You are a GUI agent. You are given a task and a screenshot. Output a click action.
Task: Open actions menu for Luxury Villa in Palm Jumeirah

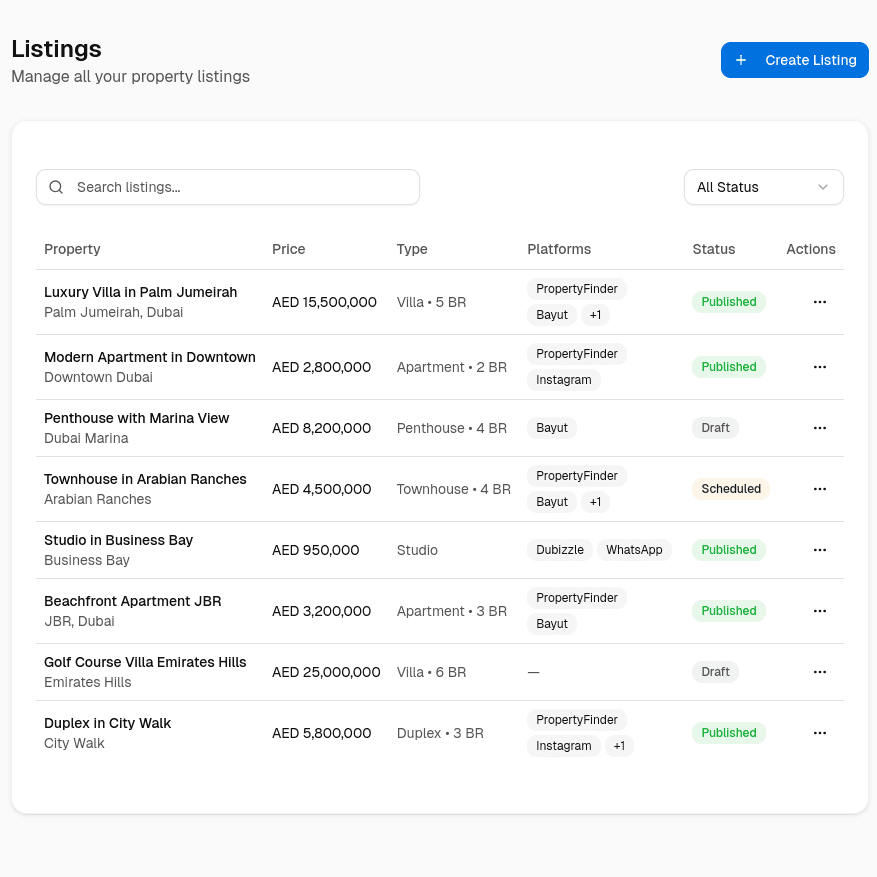(819, 302)
